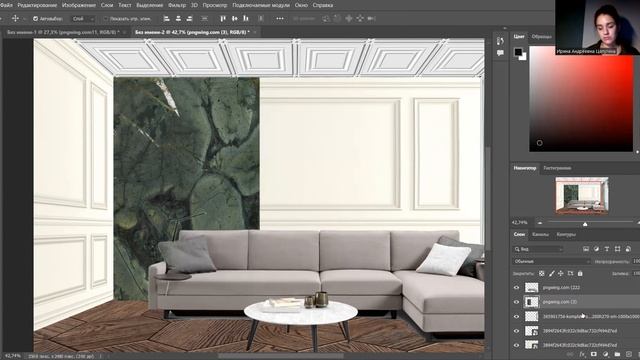640x360 pixels.
Task: Add a layer mask icon
Action: 594,354
